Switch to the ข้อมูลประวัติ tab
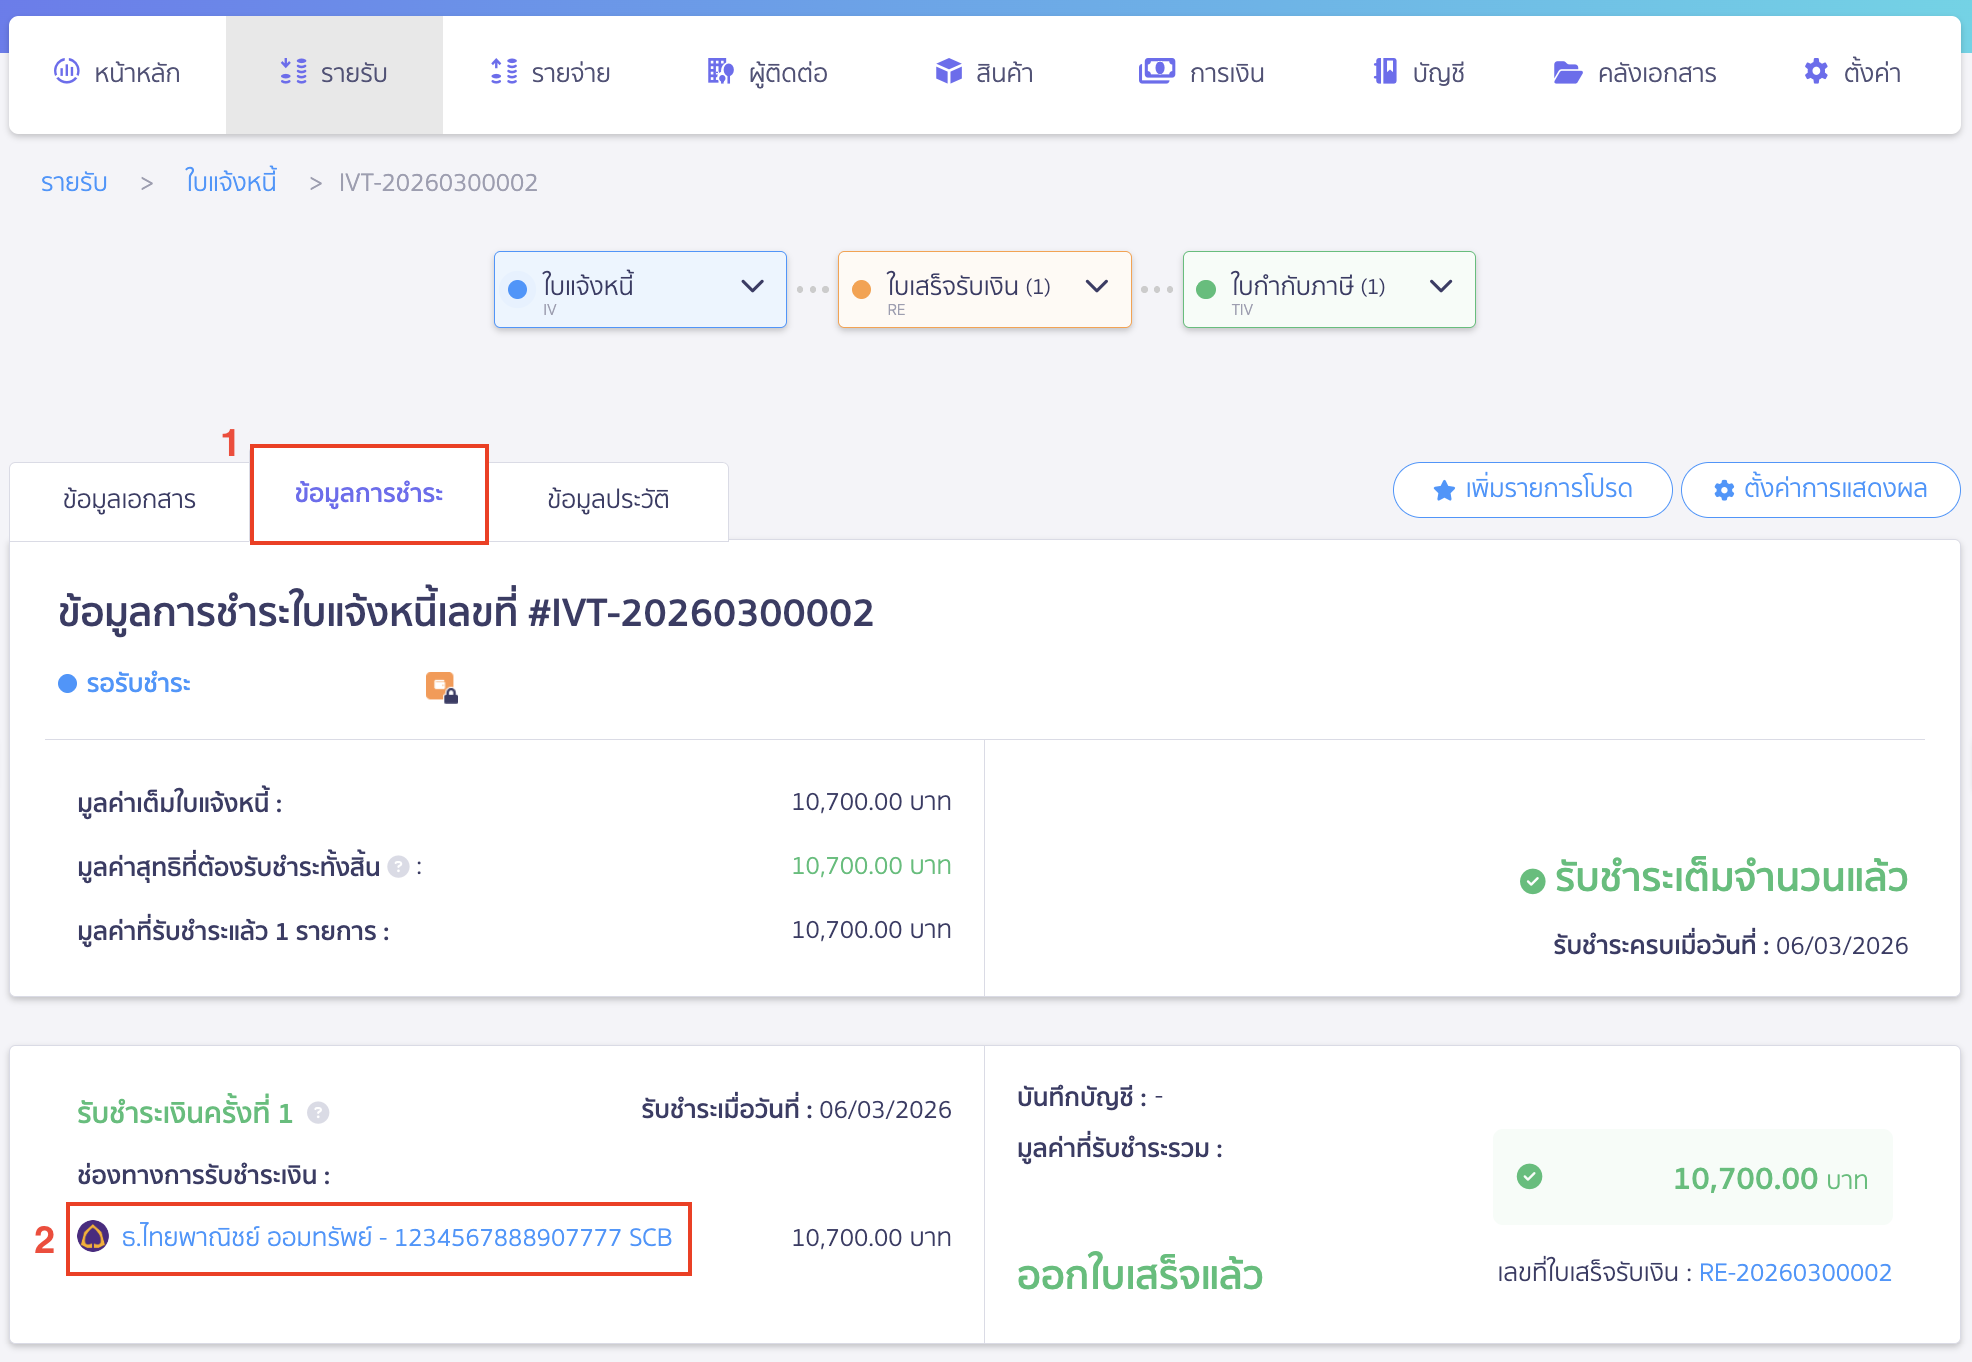 coord(608,499)
